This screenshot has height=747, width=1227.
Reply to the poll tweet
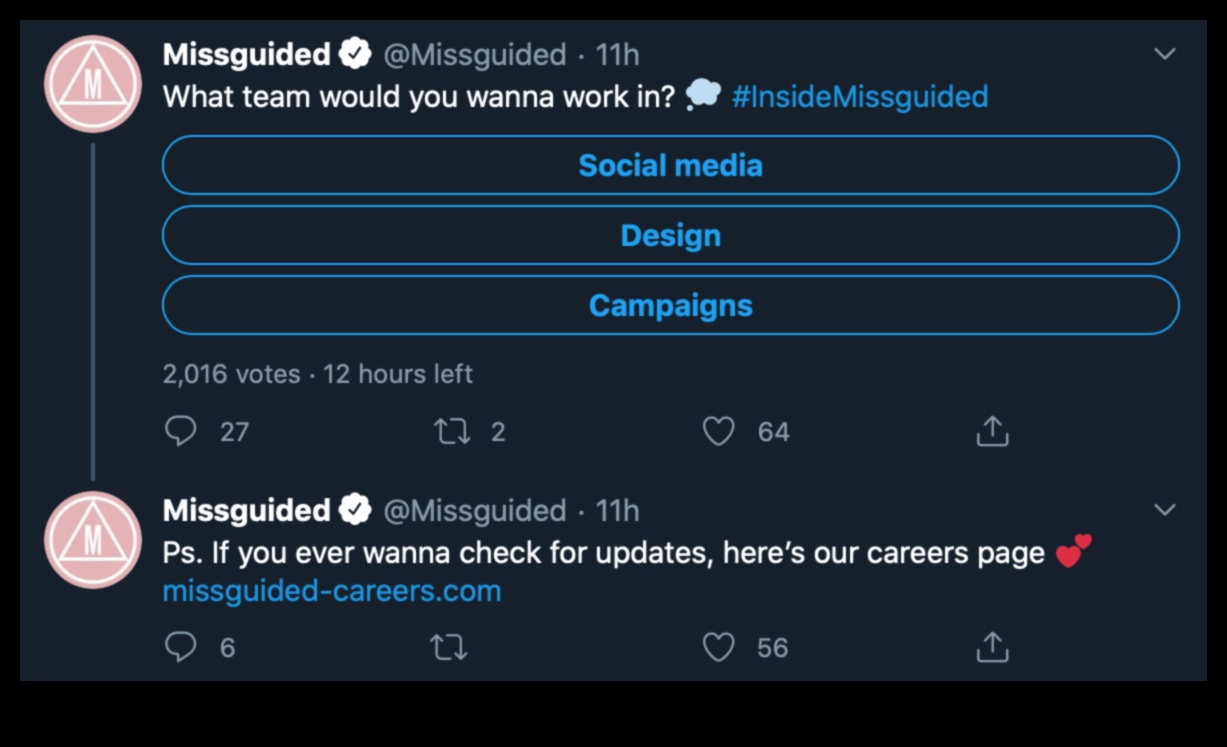pos(181,431)
